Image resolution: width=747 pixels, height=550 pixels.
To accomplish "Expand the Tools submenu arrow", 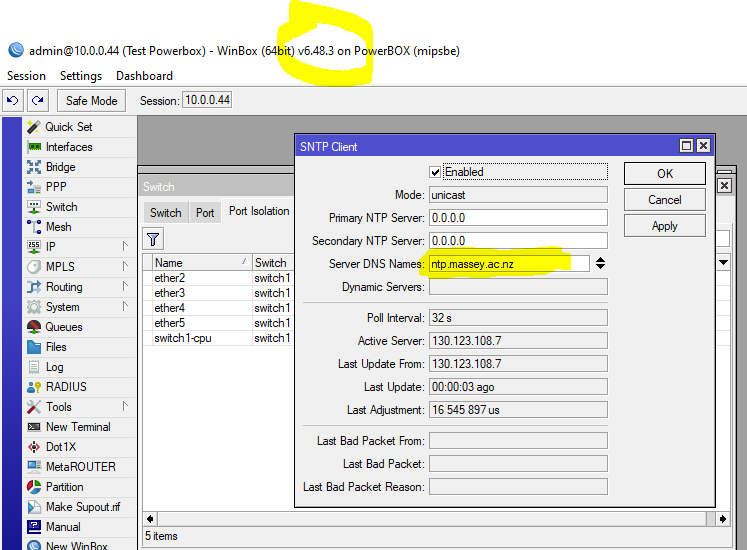I will coord(125,407).
